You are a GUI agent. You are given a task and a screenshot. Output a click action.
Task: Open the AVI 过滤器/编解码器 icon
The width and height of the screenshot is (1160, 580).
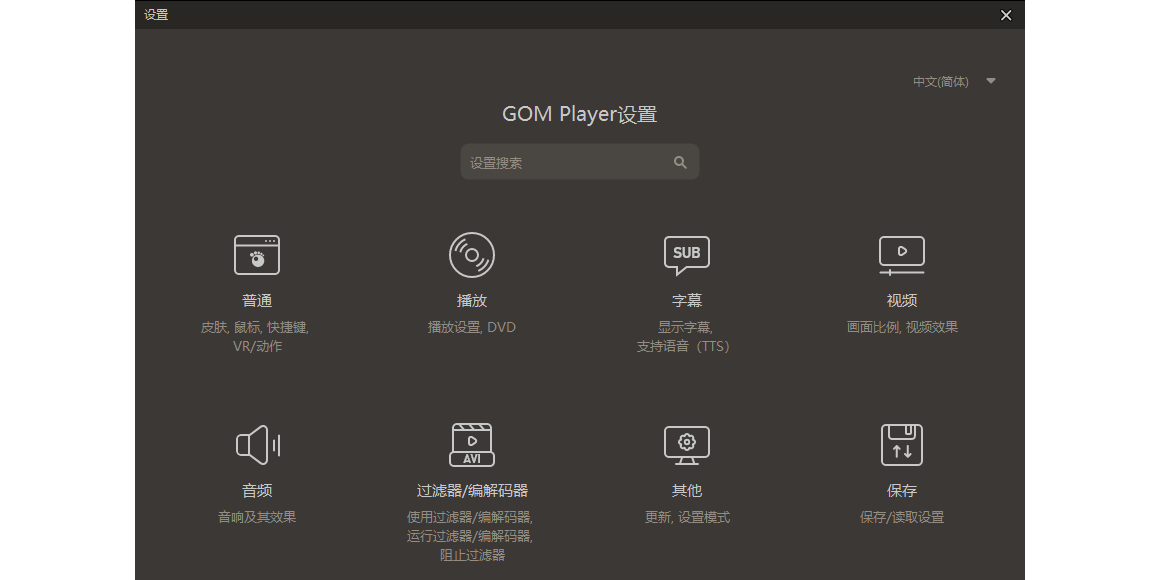472,445
